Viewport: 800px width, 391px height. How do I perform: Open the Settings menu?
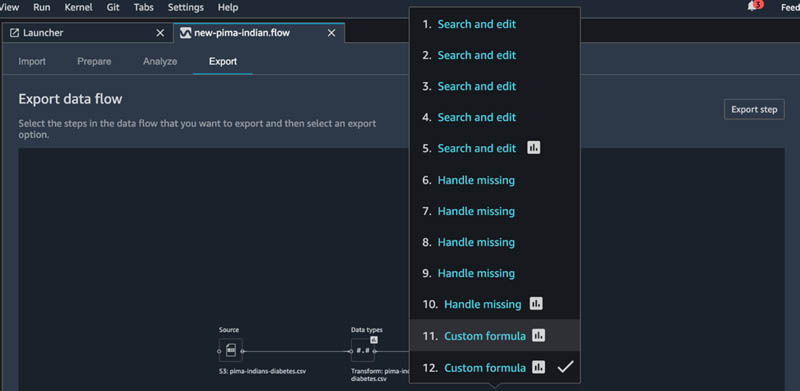click(186, 8)
